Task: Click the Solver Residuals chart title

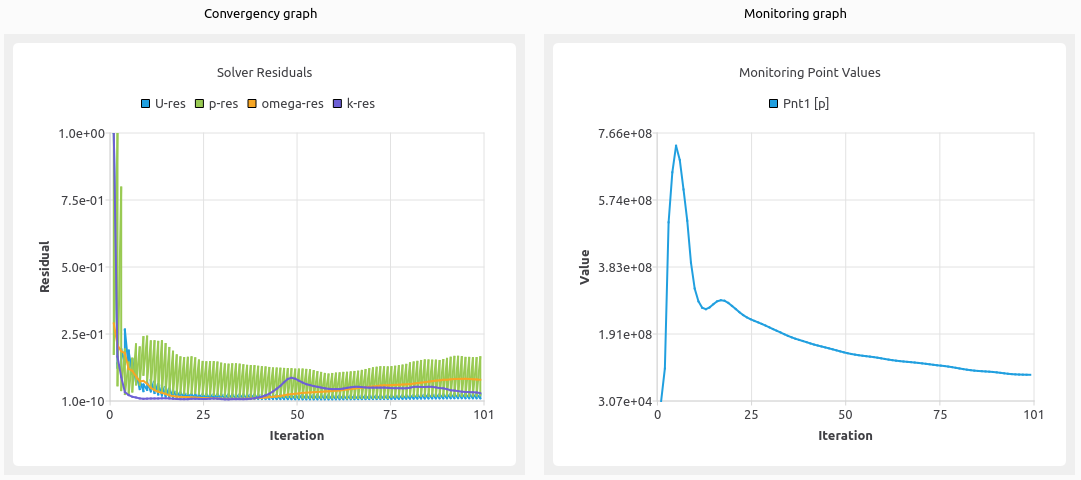Action: pyautogui.click(x=265, y=73)
